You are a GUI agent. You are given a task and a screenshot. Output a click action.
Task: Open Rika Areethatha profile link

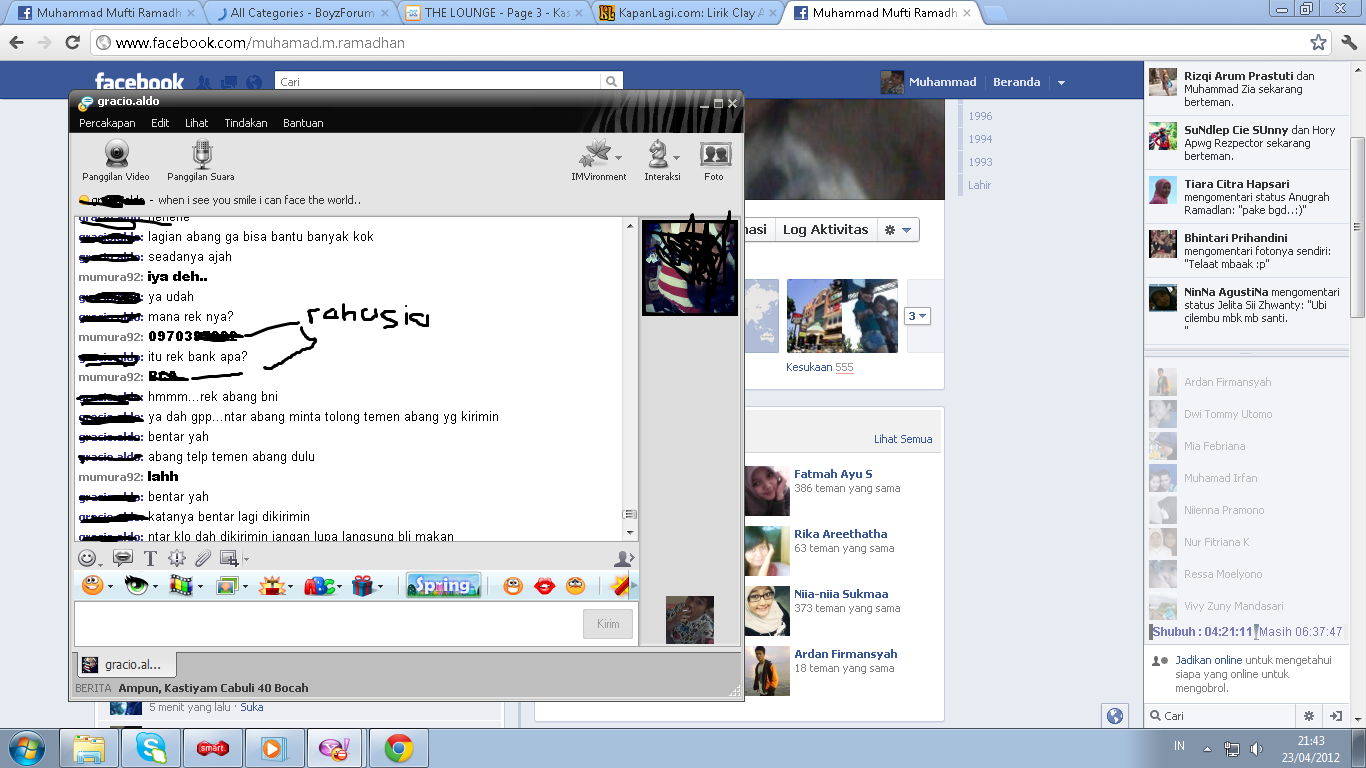click(841, 534)
